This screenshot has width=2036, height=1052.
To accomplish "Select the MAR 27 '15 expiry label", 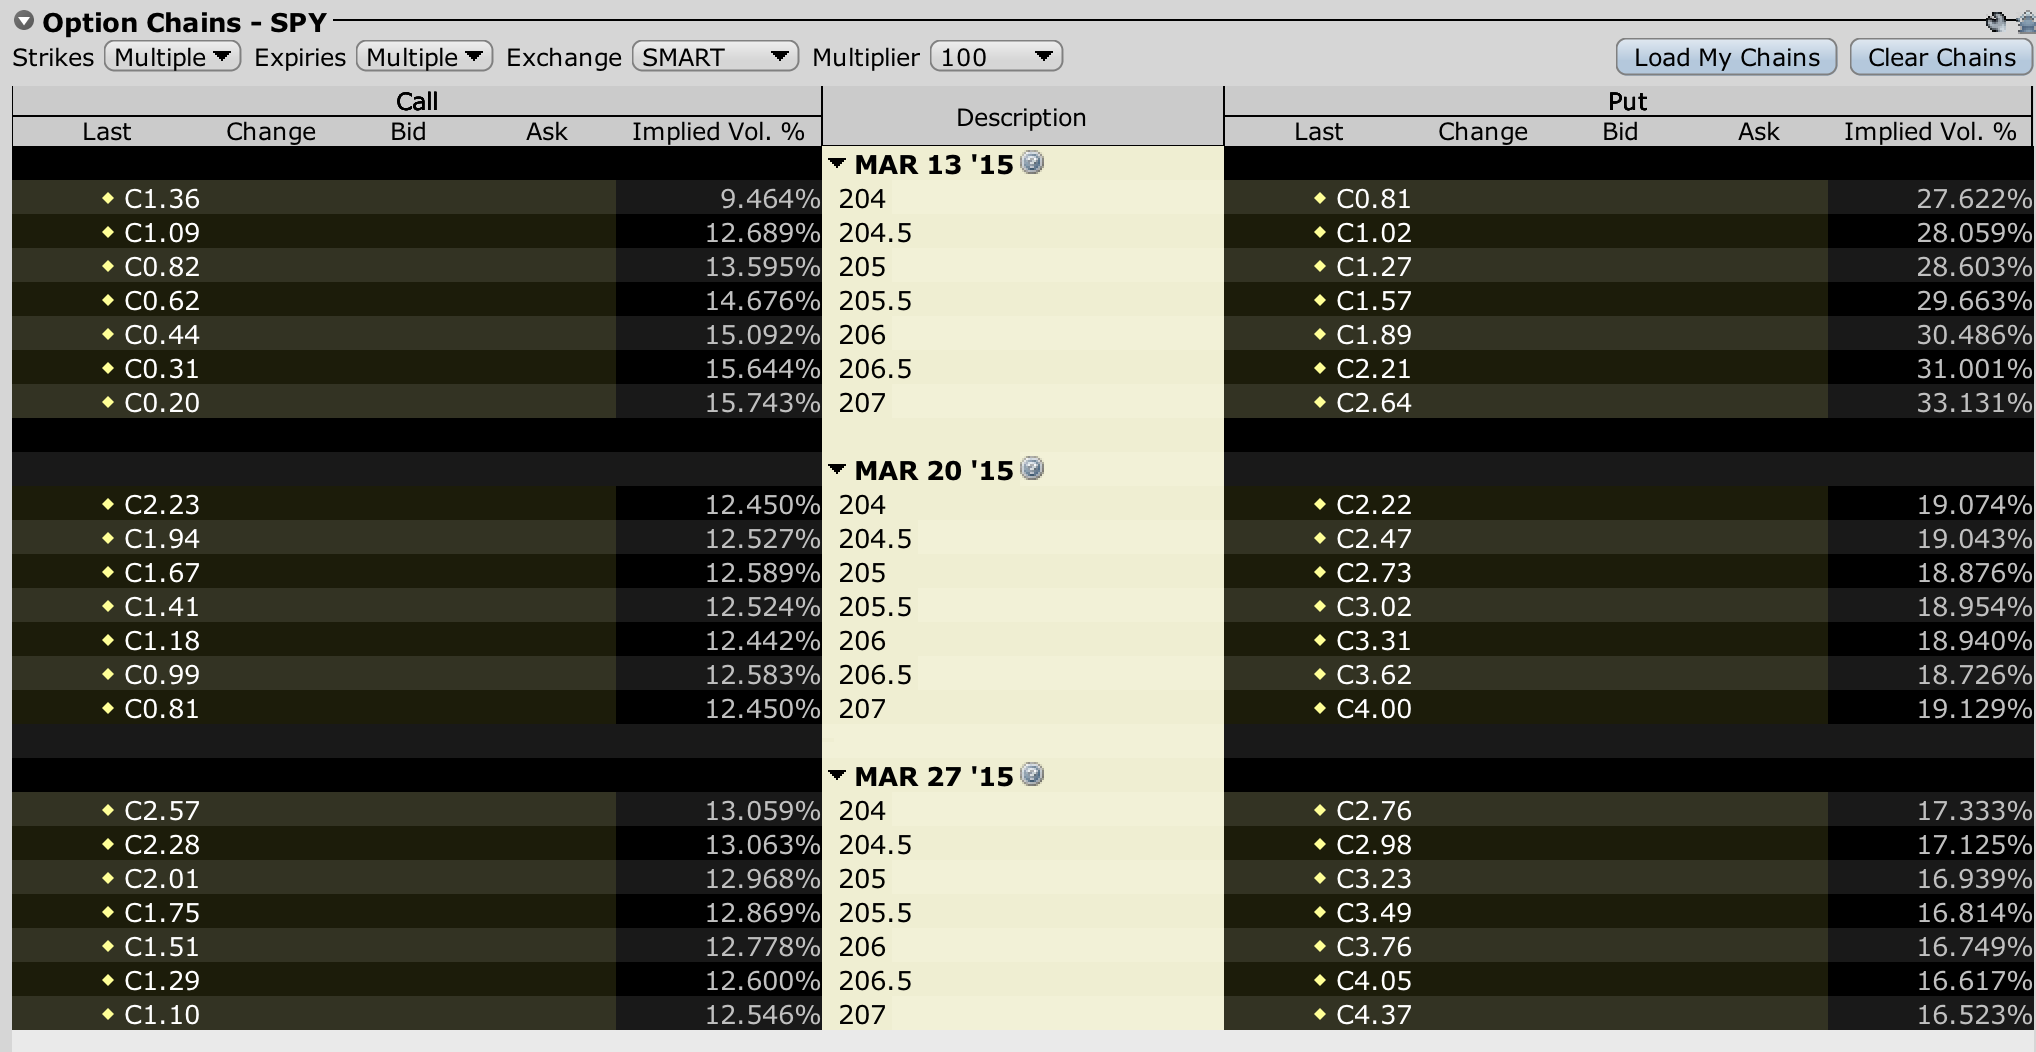I will tap(934, 776).
